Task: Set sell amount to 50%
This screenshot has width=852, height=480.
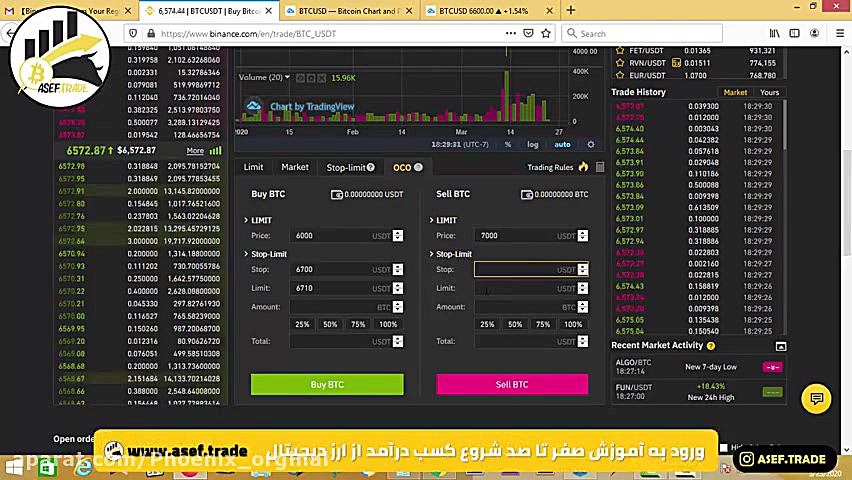Action: point(515,325)
